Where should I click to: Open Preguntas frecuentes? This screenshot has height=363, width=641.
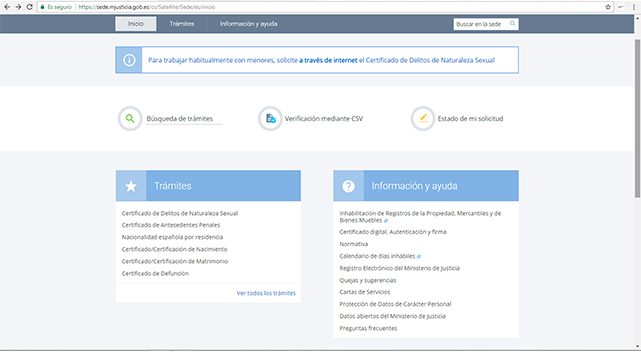point(368,328)
